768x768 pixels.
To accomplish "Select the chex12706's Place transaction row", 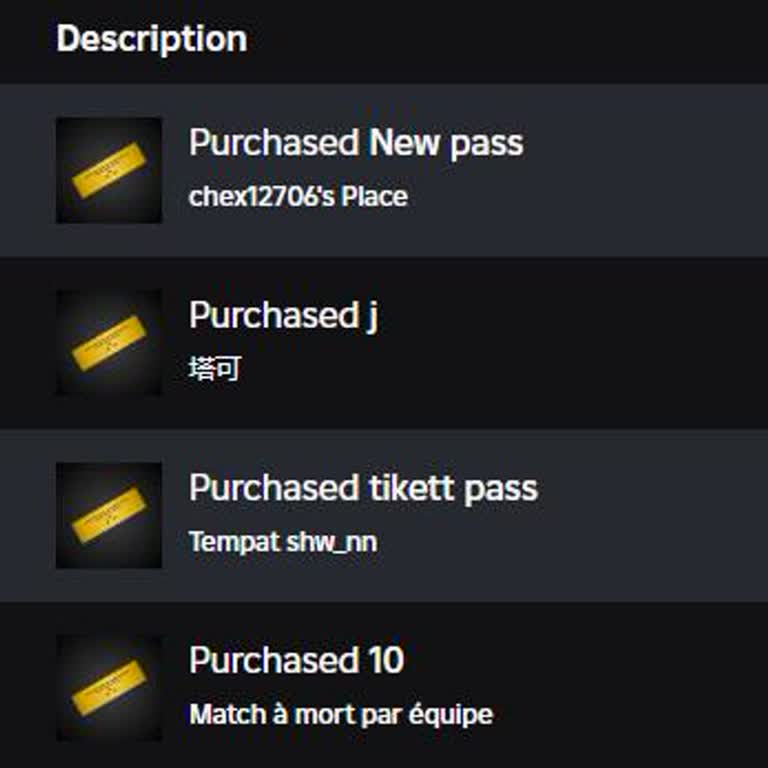I will click(x=600, y=170).
